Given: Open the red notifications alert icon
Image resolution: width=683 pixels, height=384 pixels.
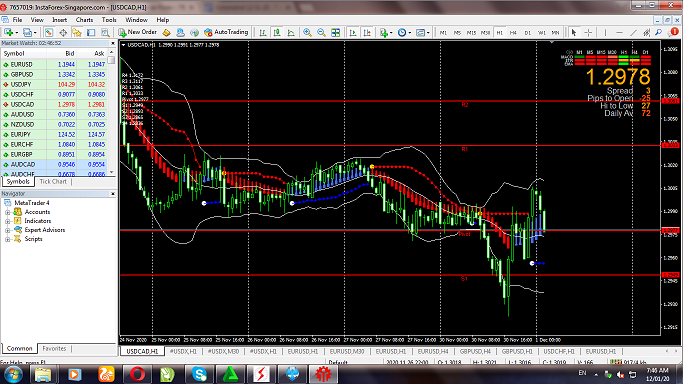Looking at the screenshot, I should click(674, 32).
